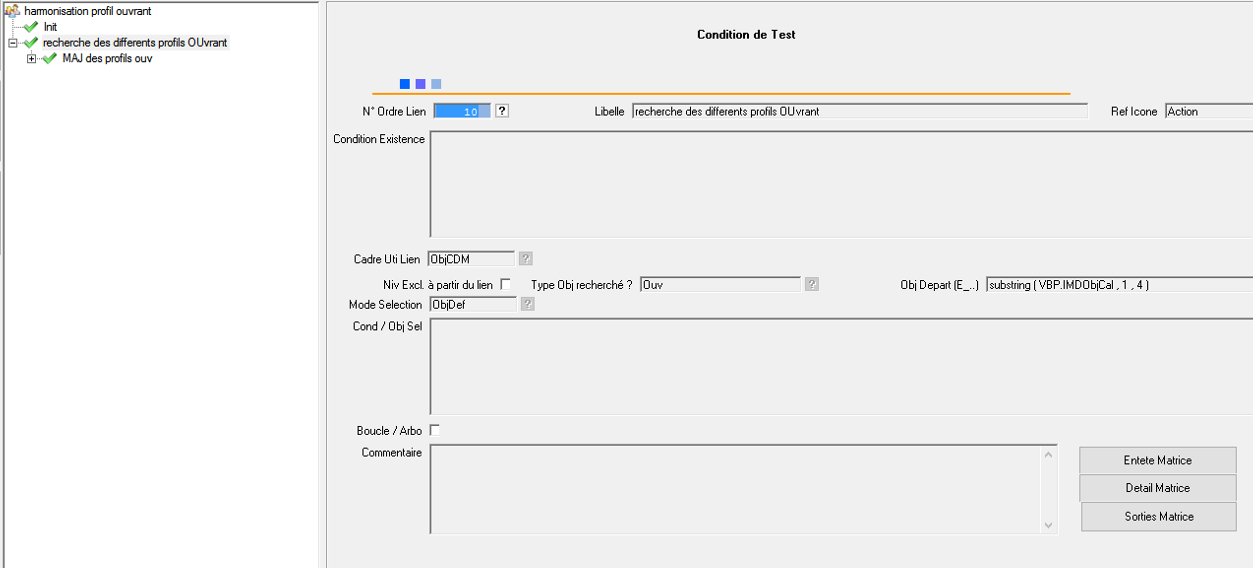Click the checkmark icon of MAJ des profils ouv
Viewport: 1253px width, 568px height.
pyautogui.click(x=50, y=59)
